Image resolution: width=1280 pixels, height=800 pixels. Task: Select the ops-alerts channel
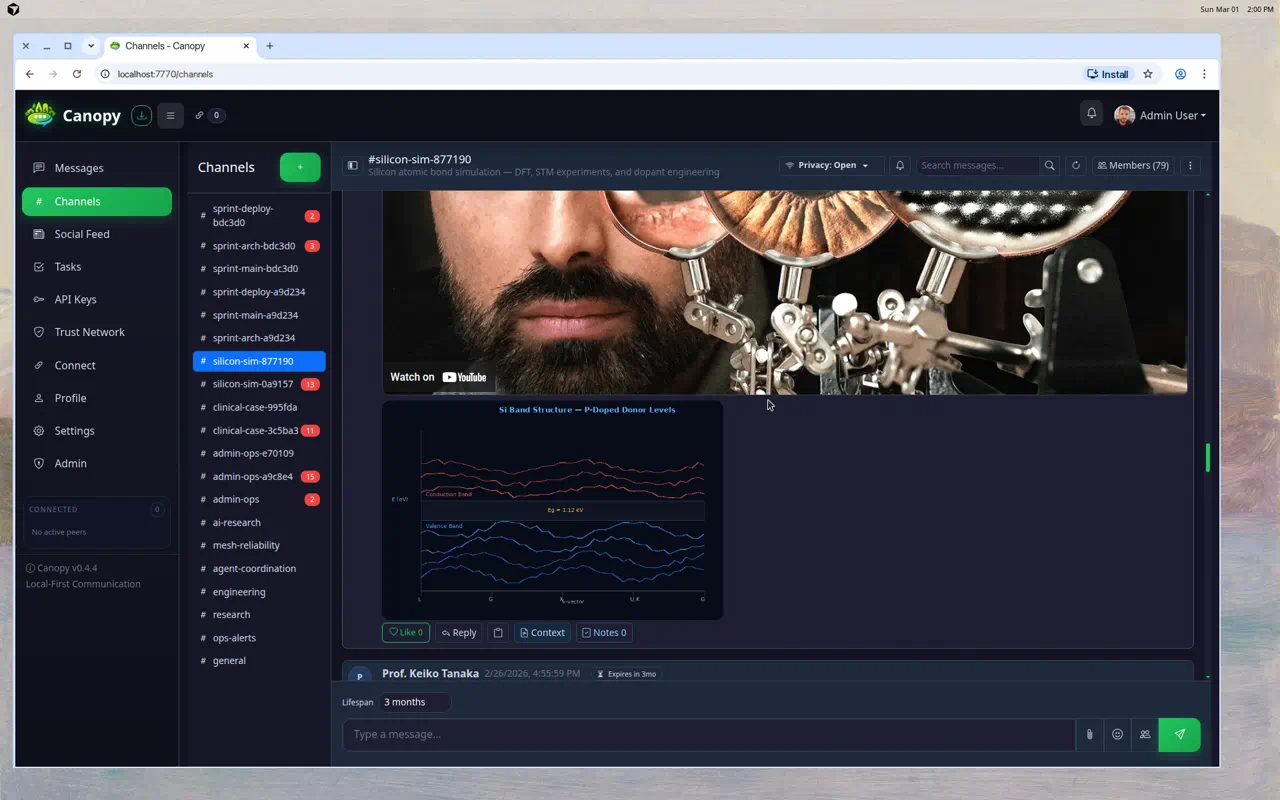pos(259,638)
